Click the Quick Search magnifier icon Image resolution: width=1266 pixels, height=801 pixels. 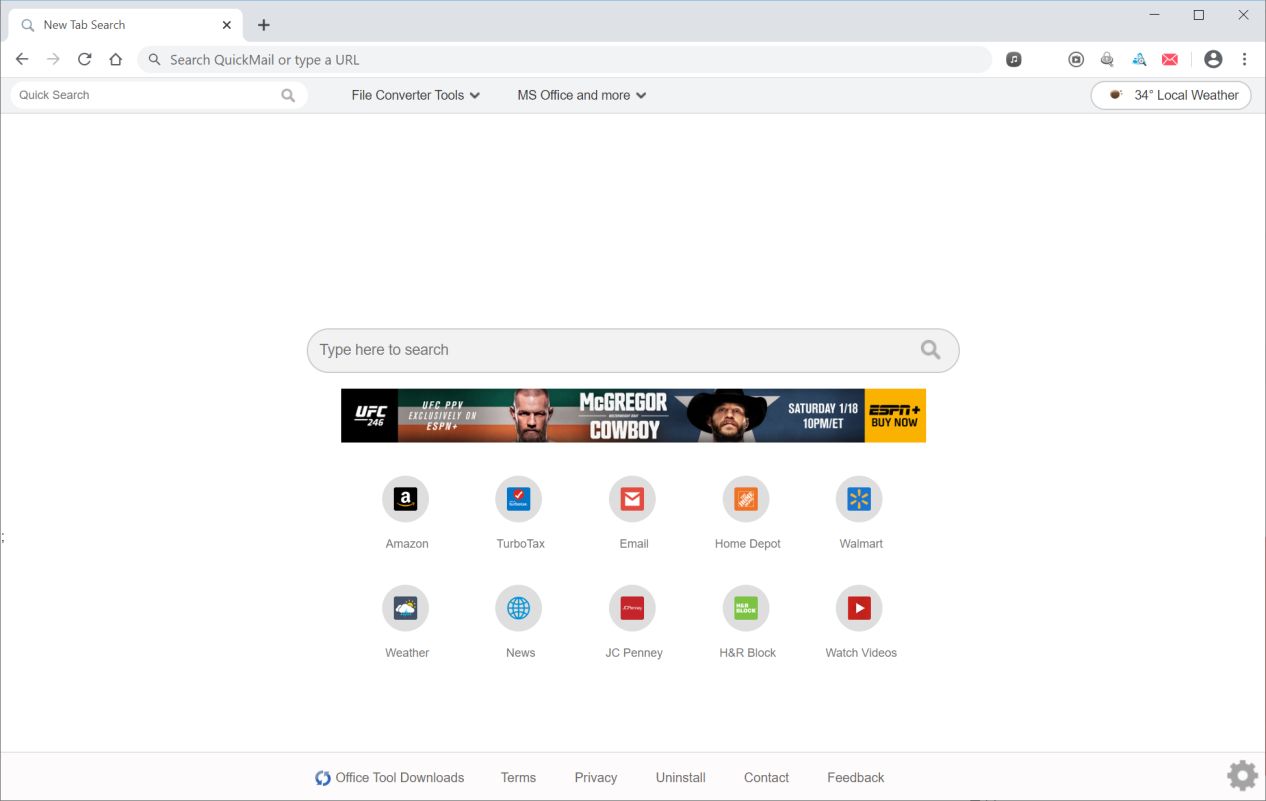pos(288,95)
